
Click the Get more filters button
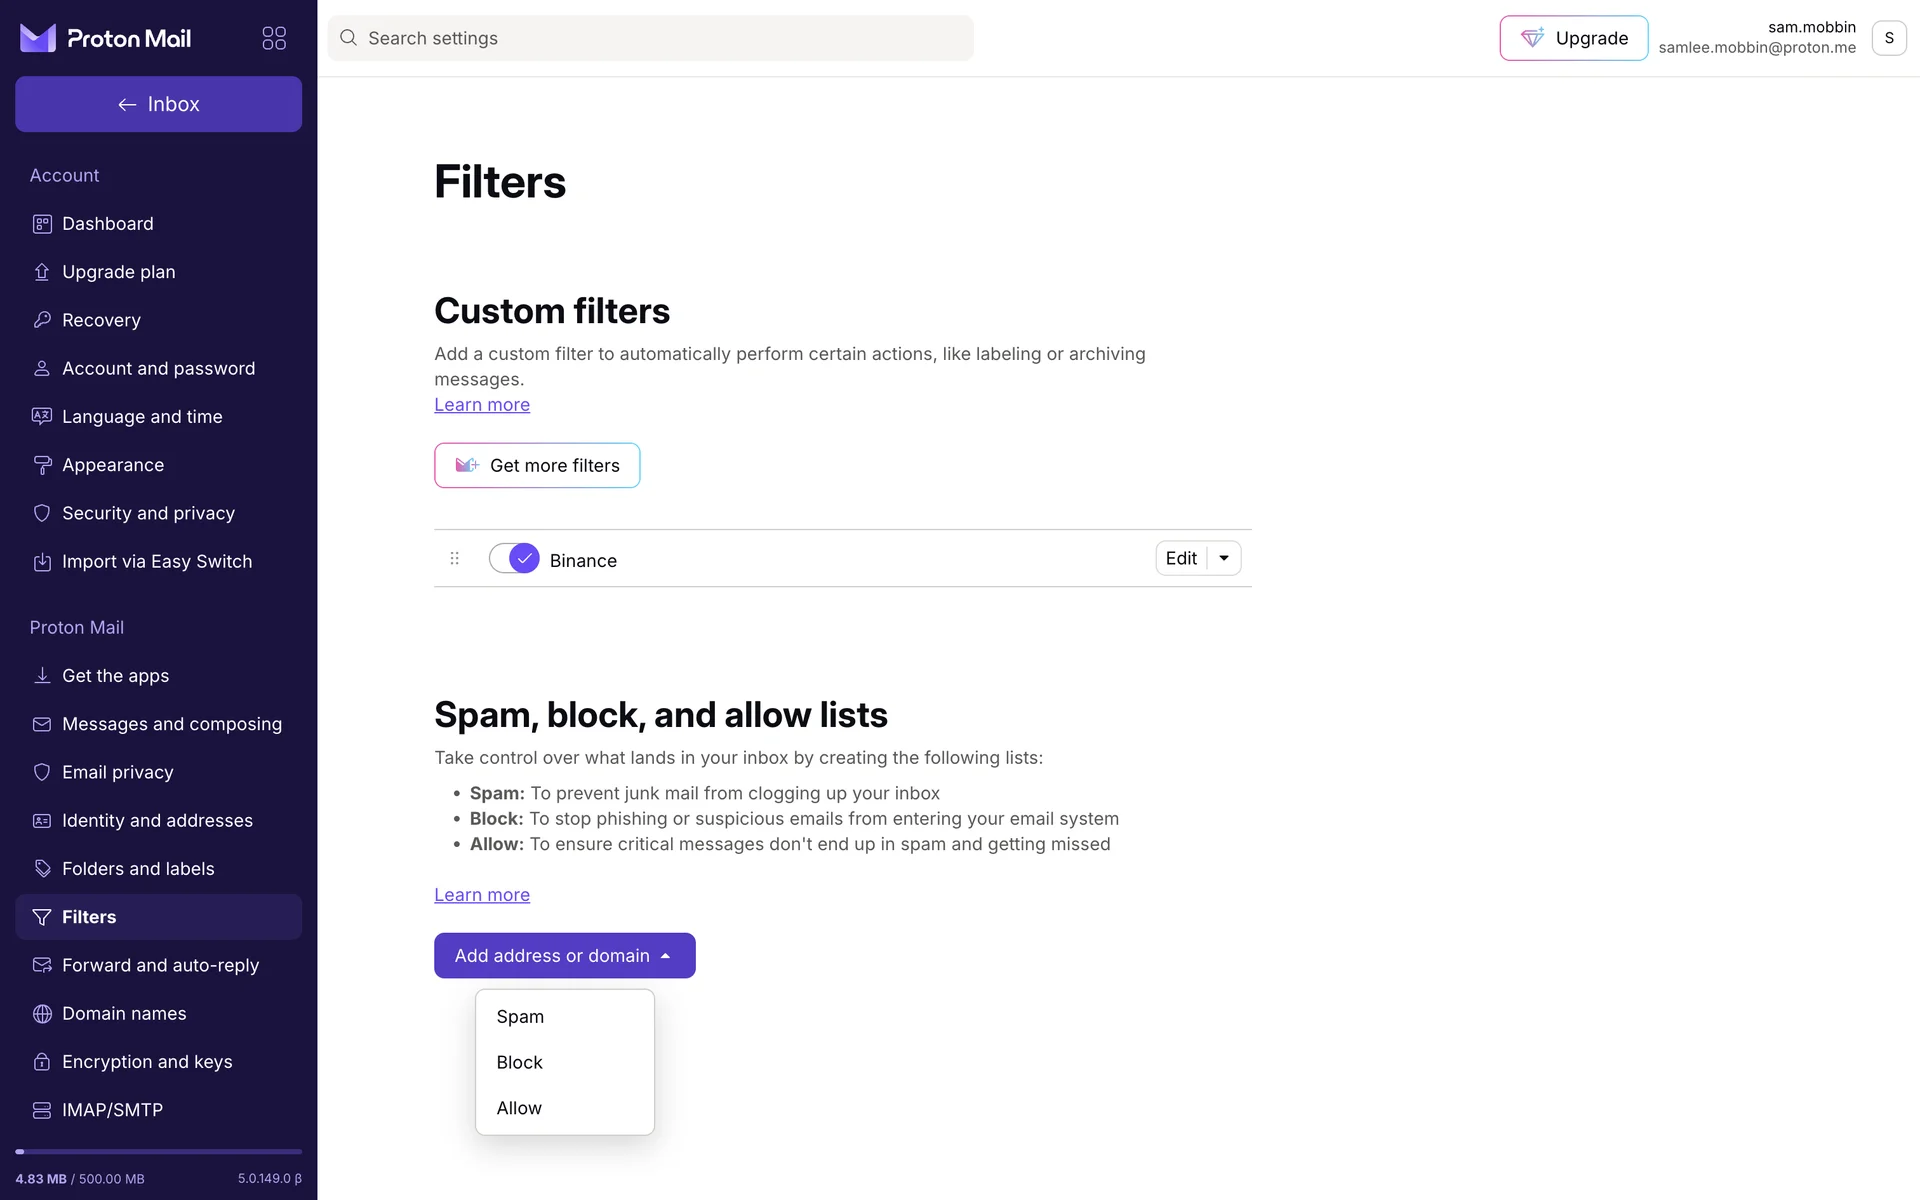click(537, 466)
